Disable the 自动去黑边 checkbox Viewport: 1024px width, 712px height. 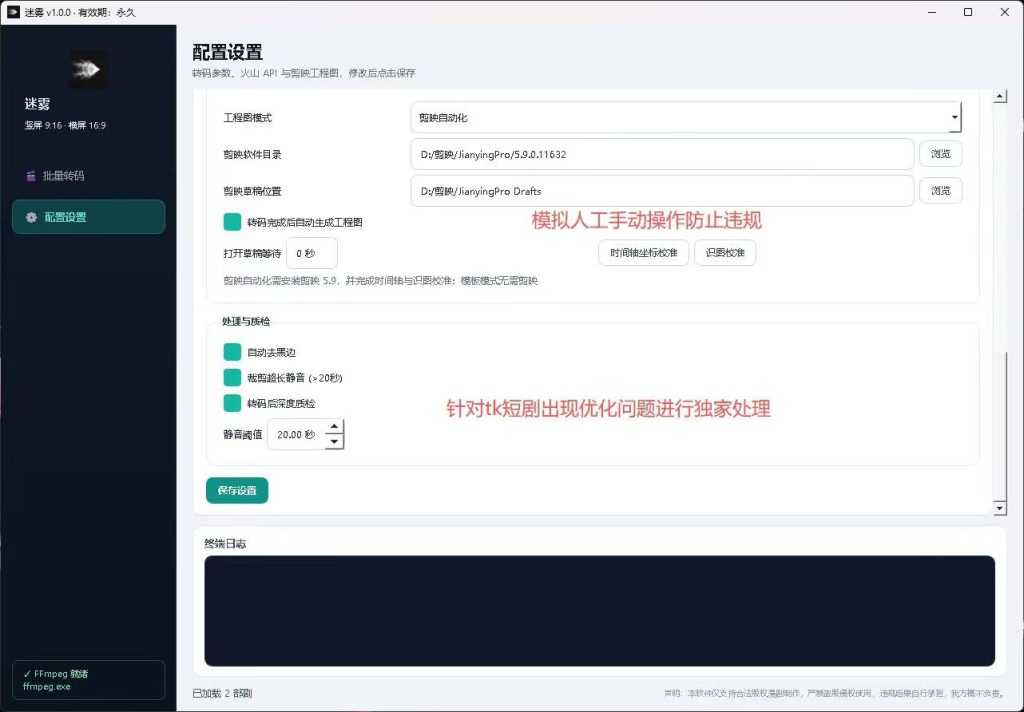coord(232,352)
